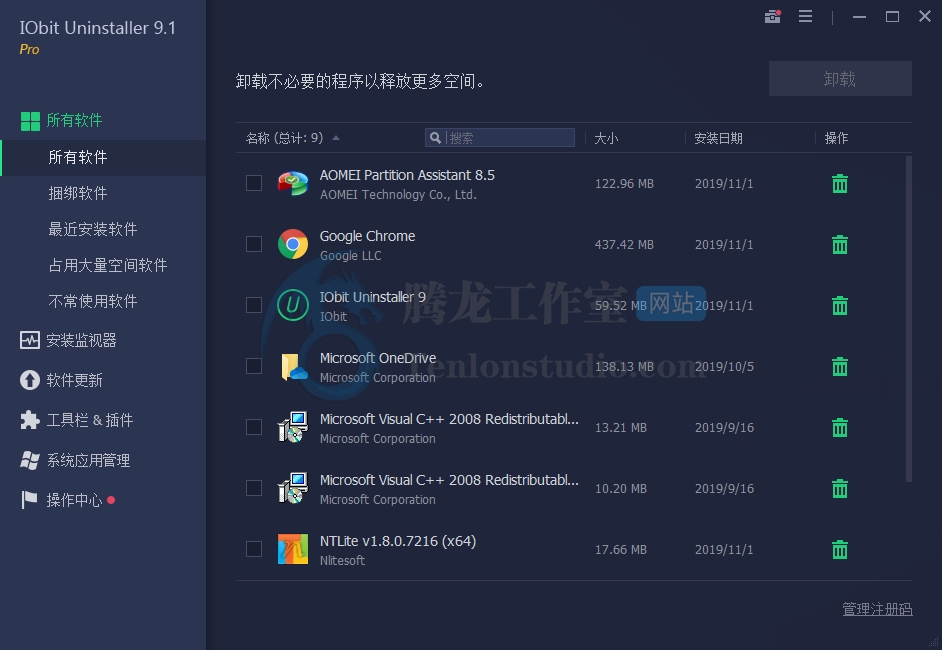Tick the checkbox for AOMEI Partition Assistant 8.5
This screenshot has height=650, width=942.
click(x=254, y=183)
